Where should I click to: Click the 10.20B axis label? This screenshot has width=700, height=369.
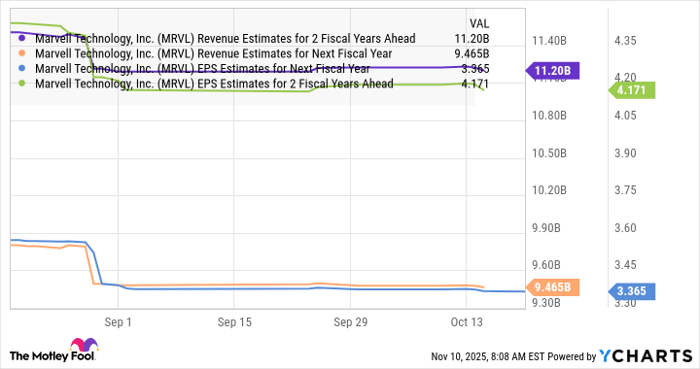[x=549, y=190]
